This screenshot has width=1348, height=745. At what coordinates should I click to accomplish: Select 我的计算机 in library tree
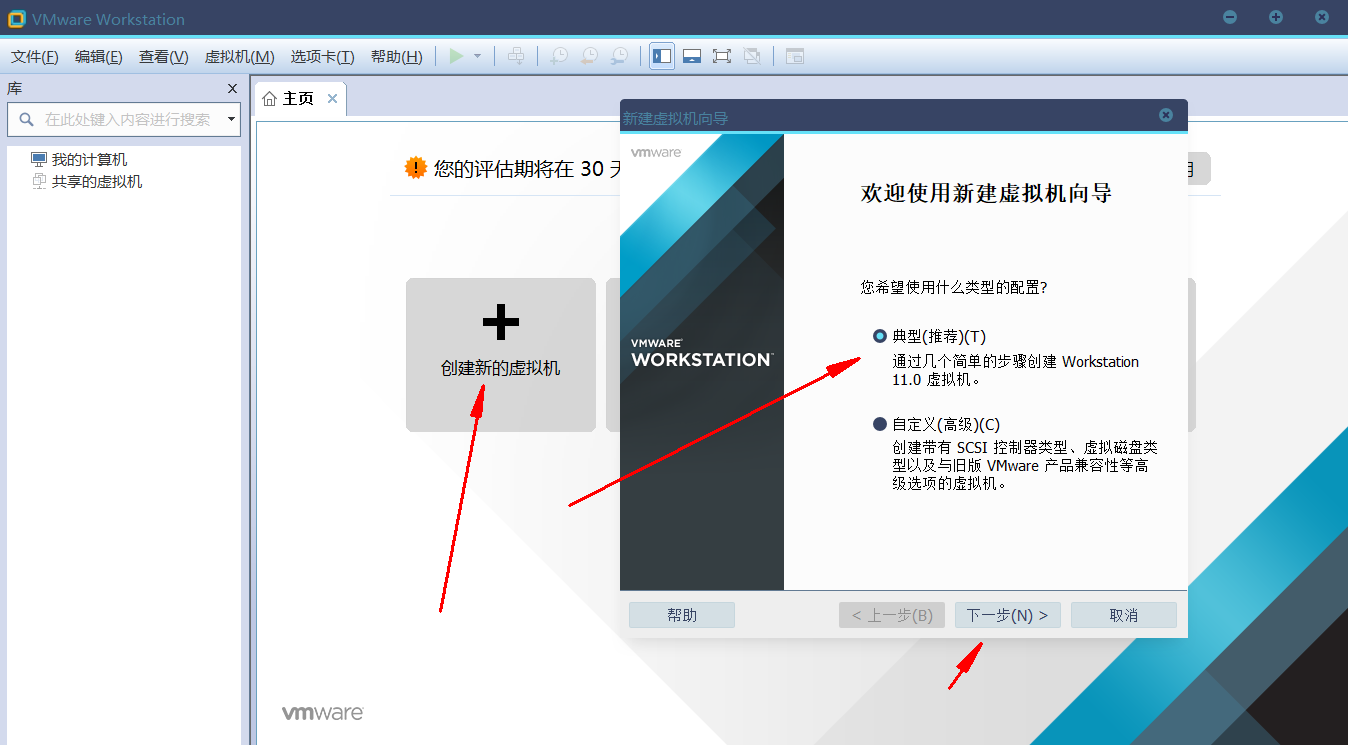coord(89,160)
